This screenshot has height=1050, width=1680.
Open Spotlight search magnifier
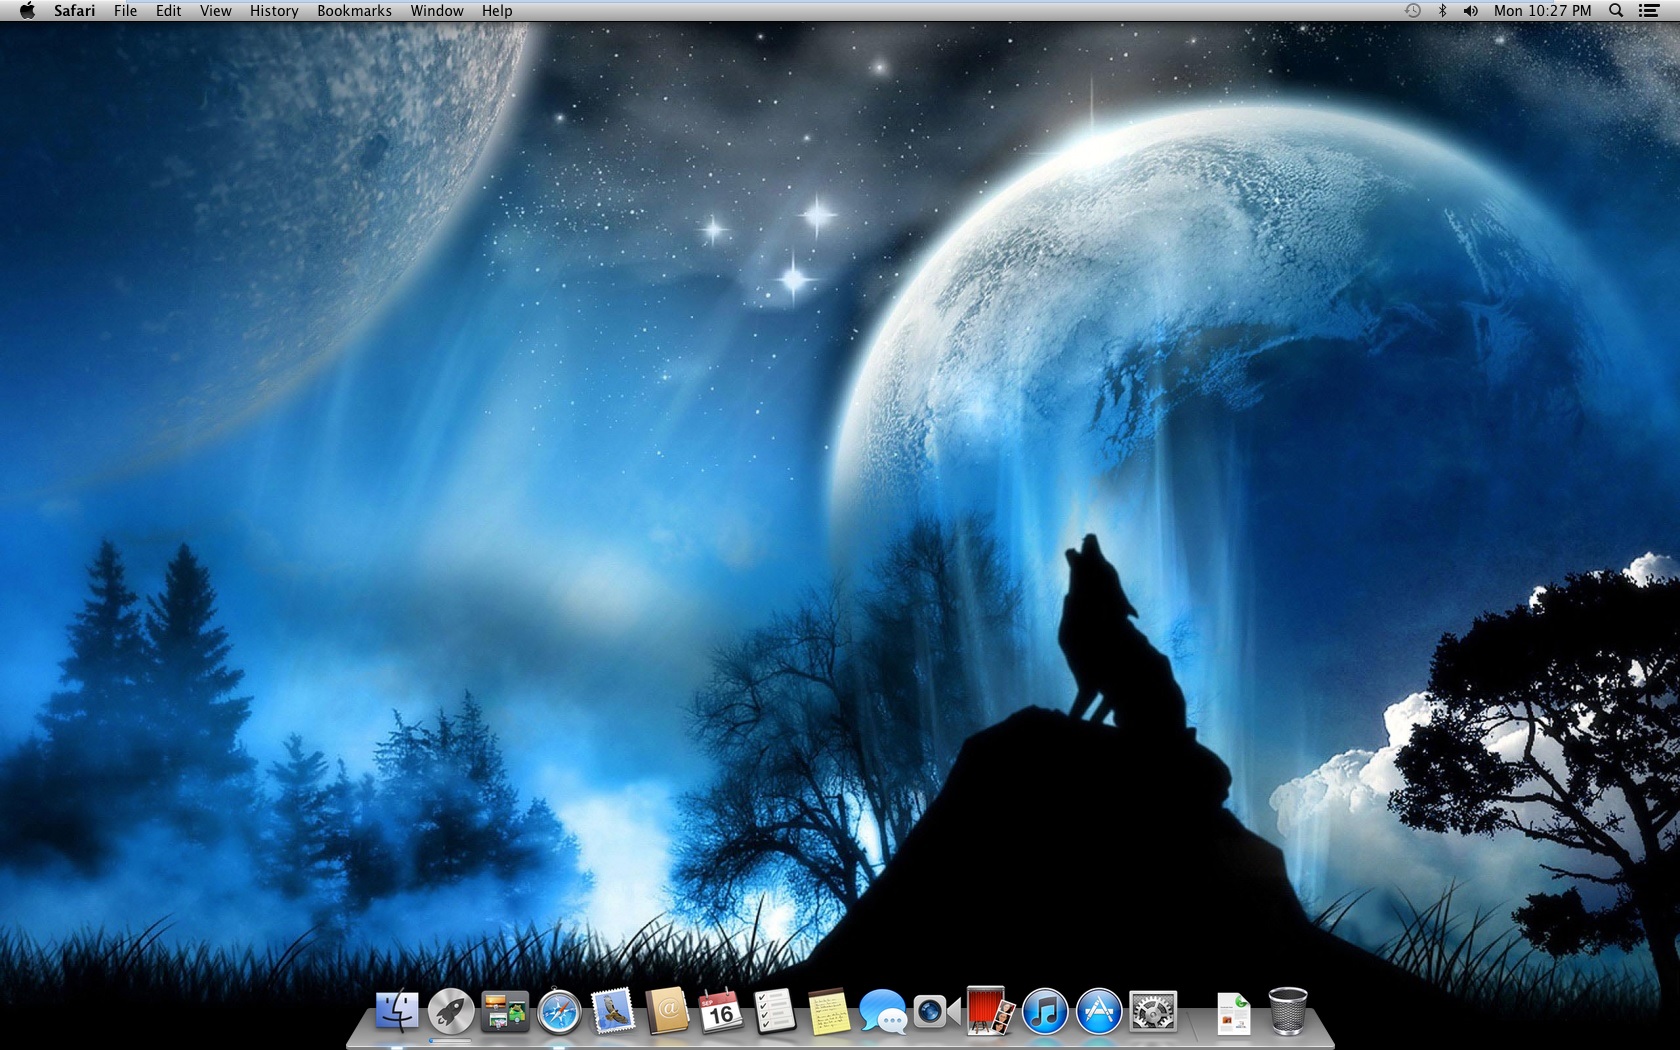[x=1616, y=11]
